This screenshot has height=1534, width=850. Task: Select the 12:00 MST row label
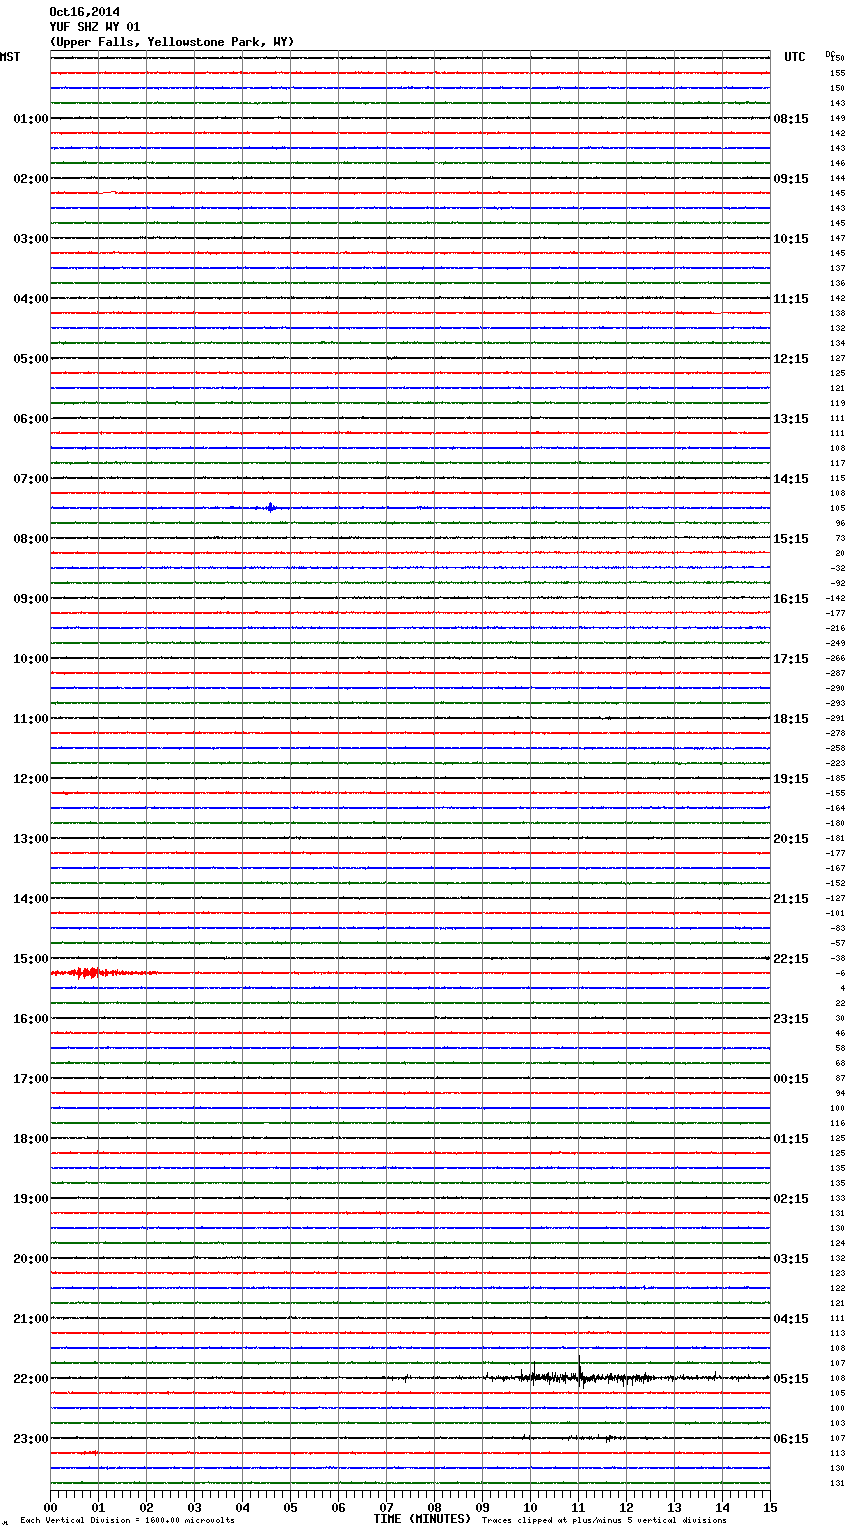point(30,779)
